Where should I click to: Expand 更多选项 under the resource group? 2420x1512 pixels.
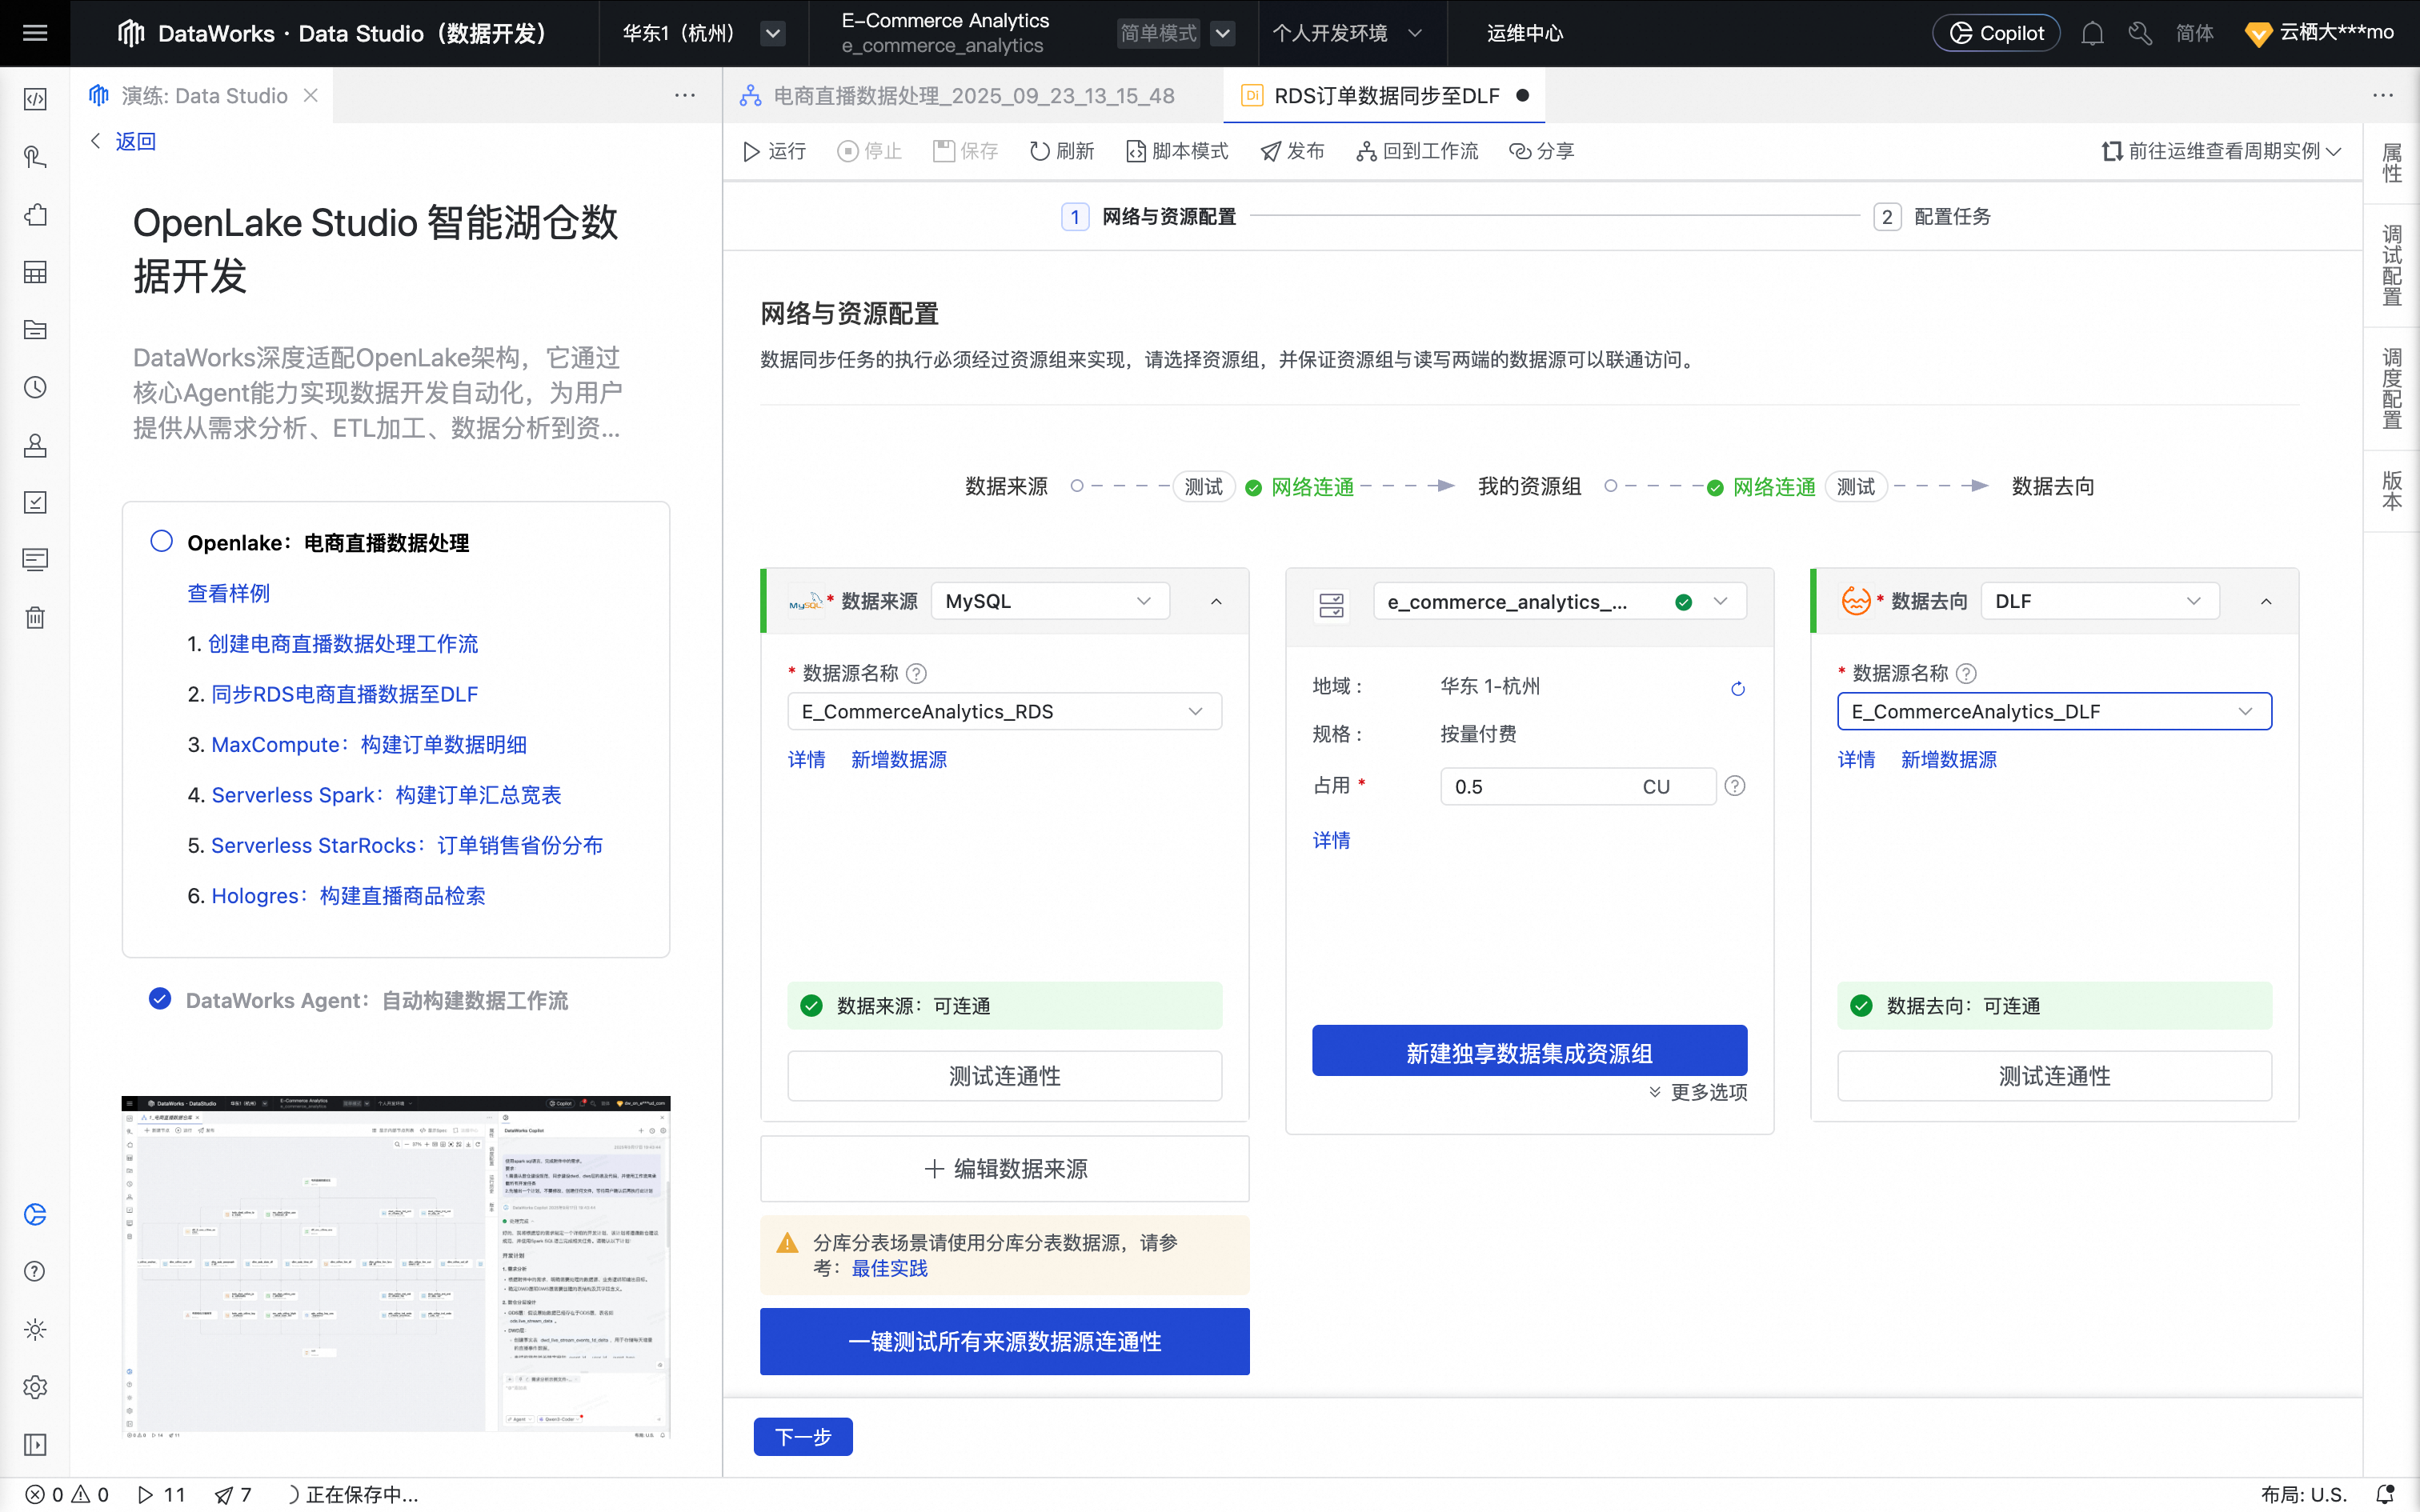click(1698, 1092)
